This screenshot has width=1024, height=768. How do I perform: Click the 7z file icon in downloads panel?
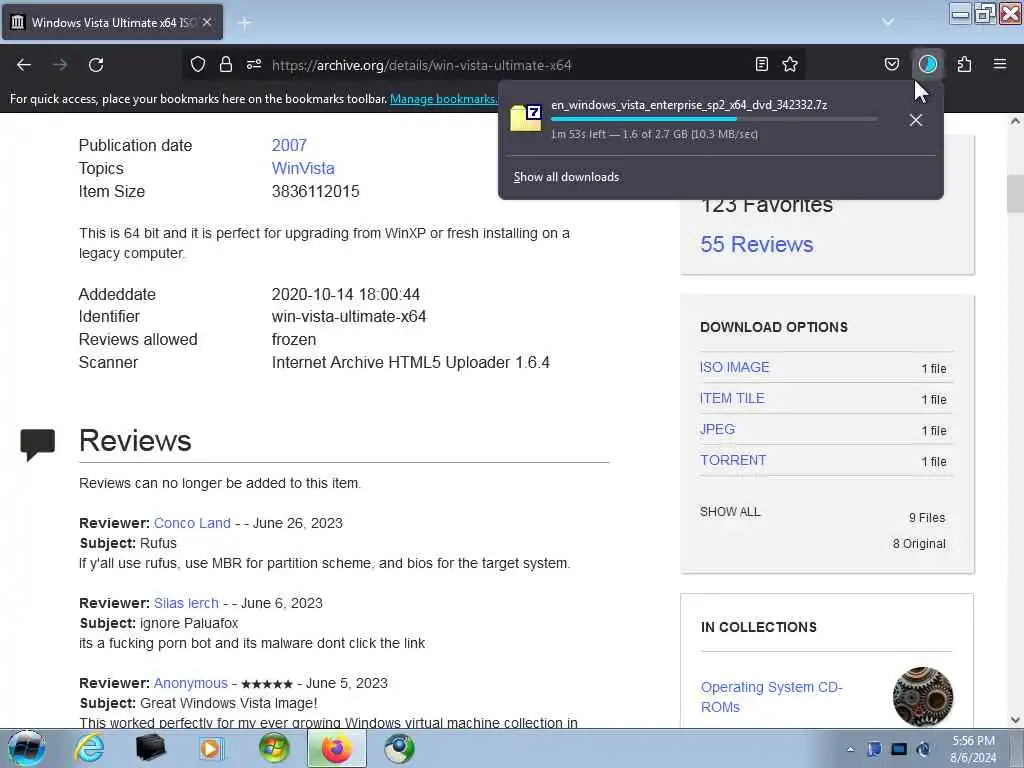[526, 118]
